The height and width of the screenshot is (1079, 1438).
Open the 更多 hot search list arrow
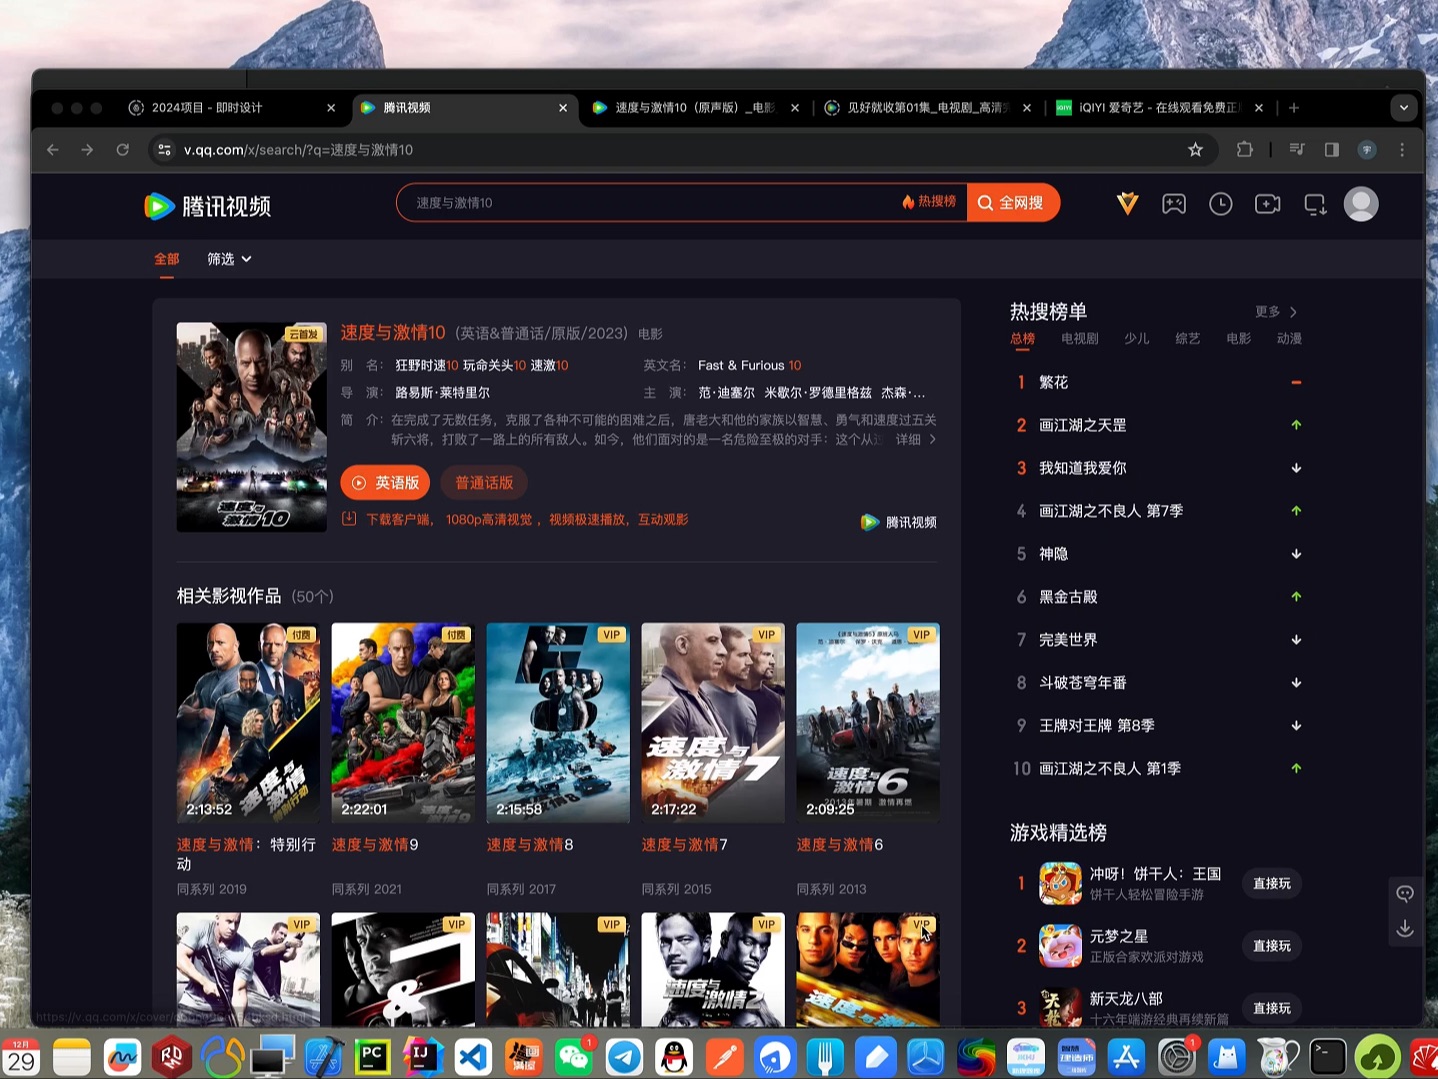coord(1276,312)
